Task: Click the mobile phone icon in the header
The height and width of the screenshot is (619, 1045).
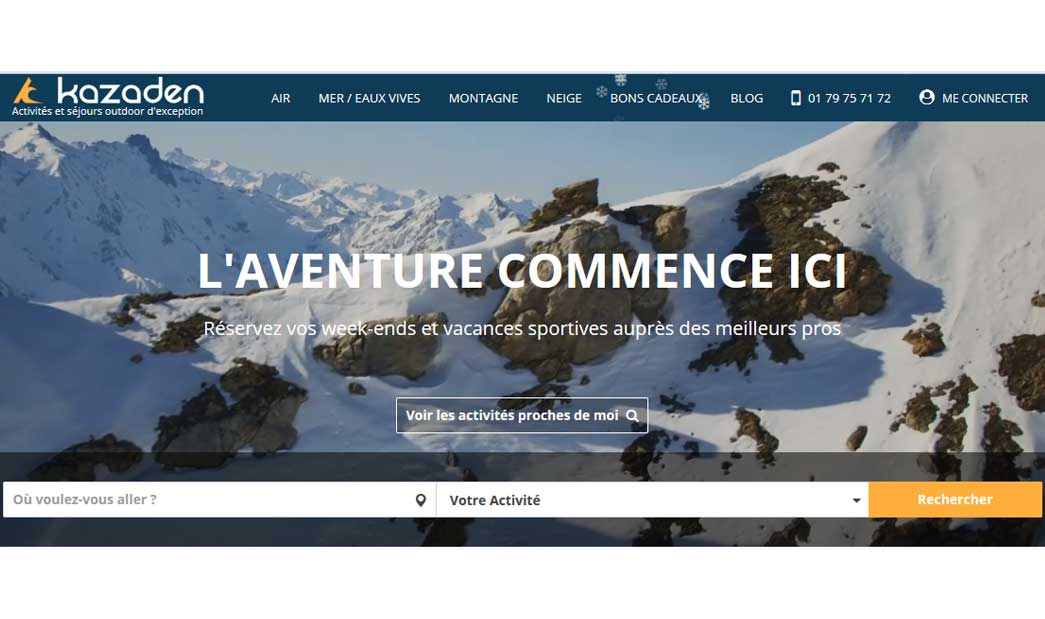Action: tap(795, 98)
